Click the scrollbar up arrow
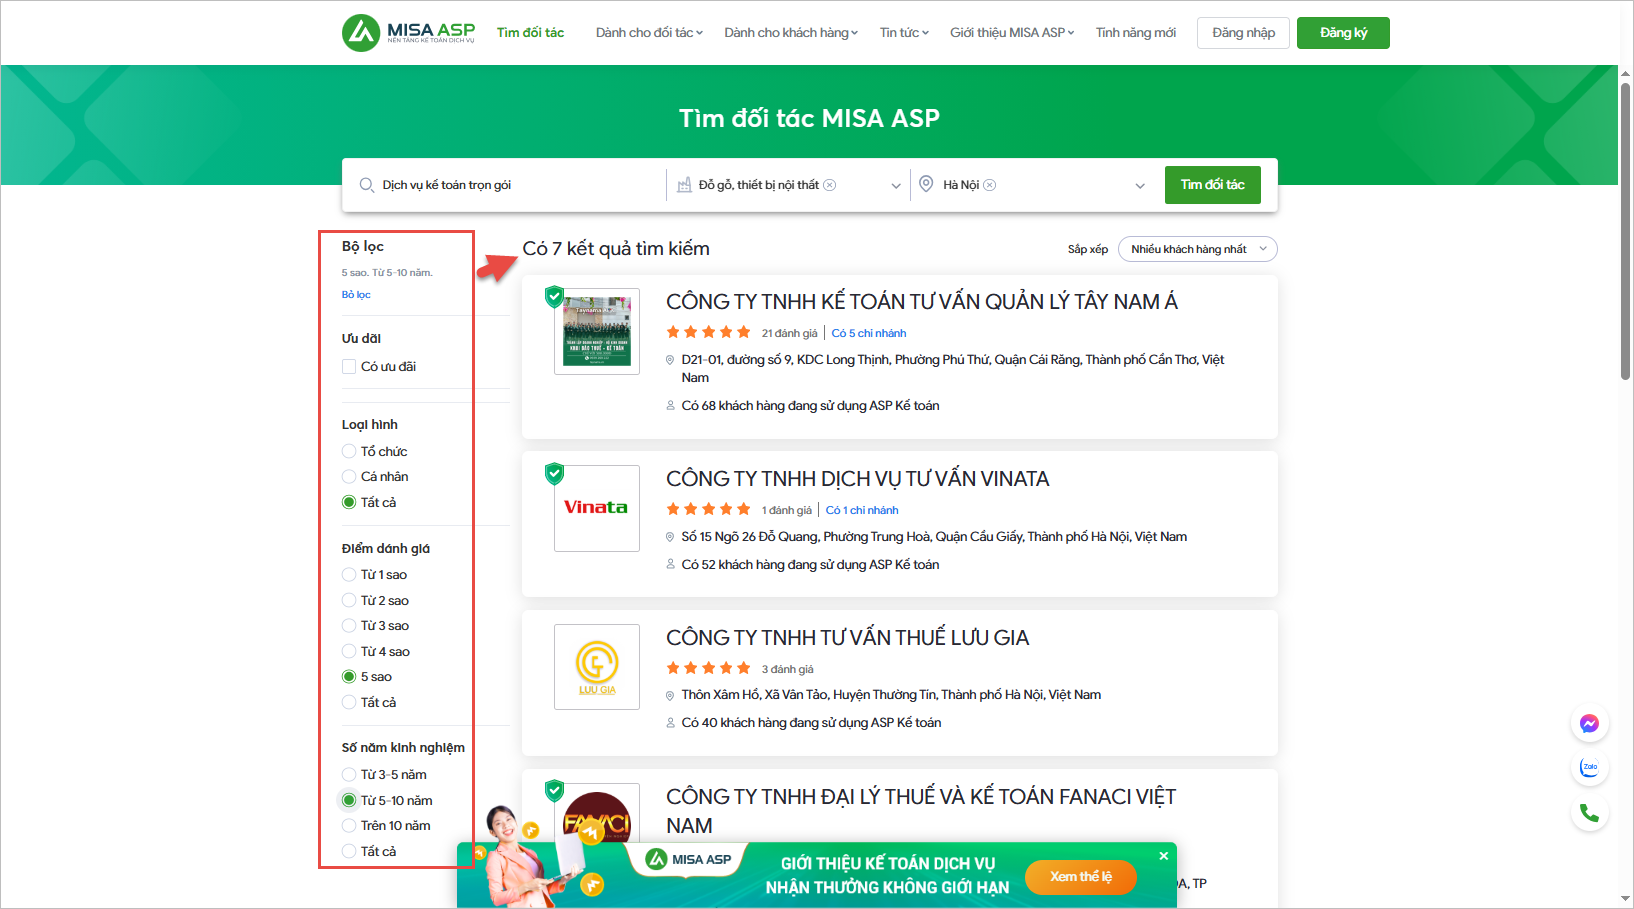The image size is (1634, 909). coord(1626,74)
